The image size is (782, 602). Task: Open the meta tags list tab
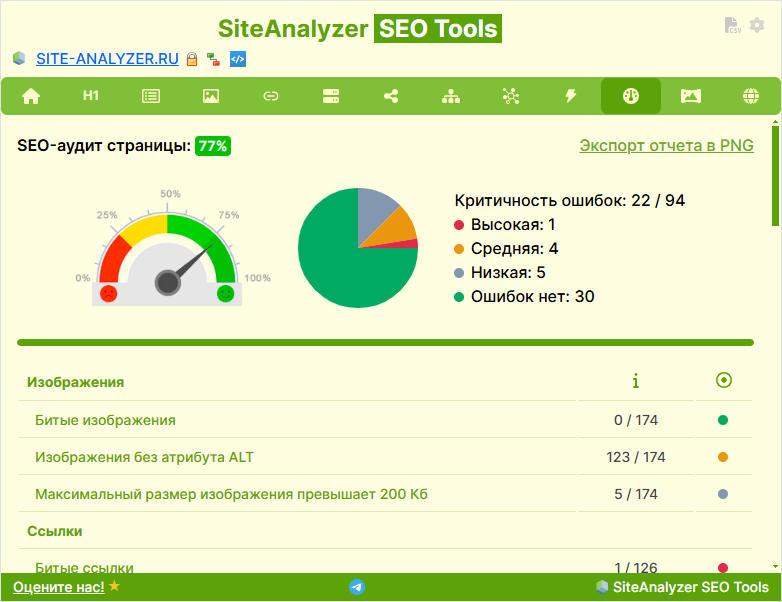pyautogui.click(x=151, y=96)
